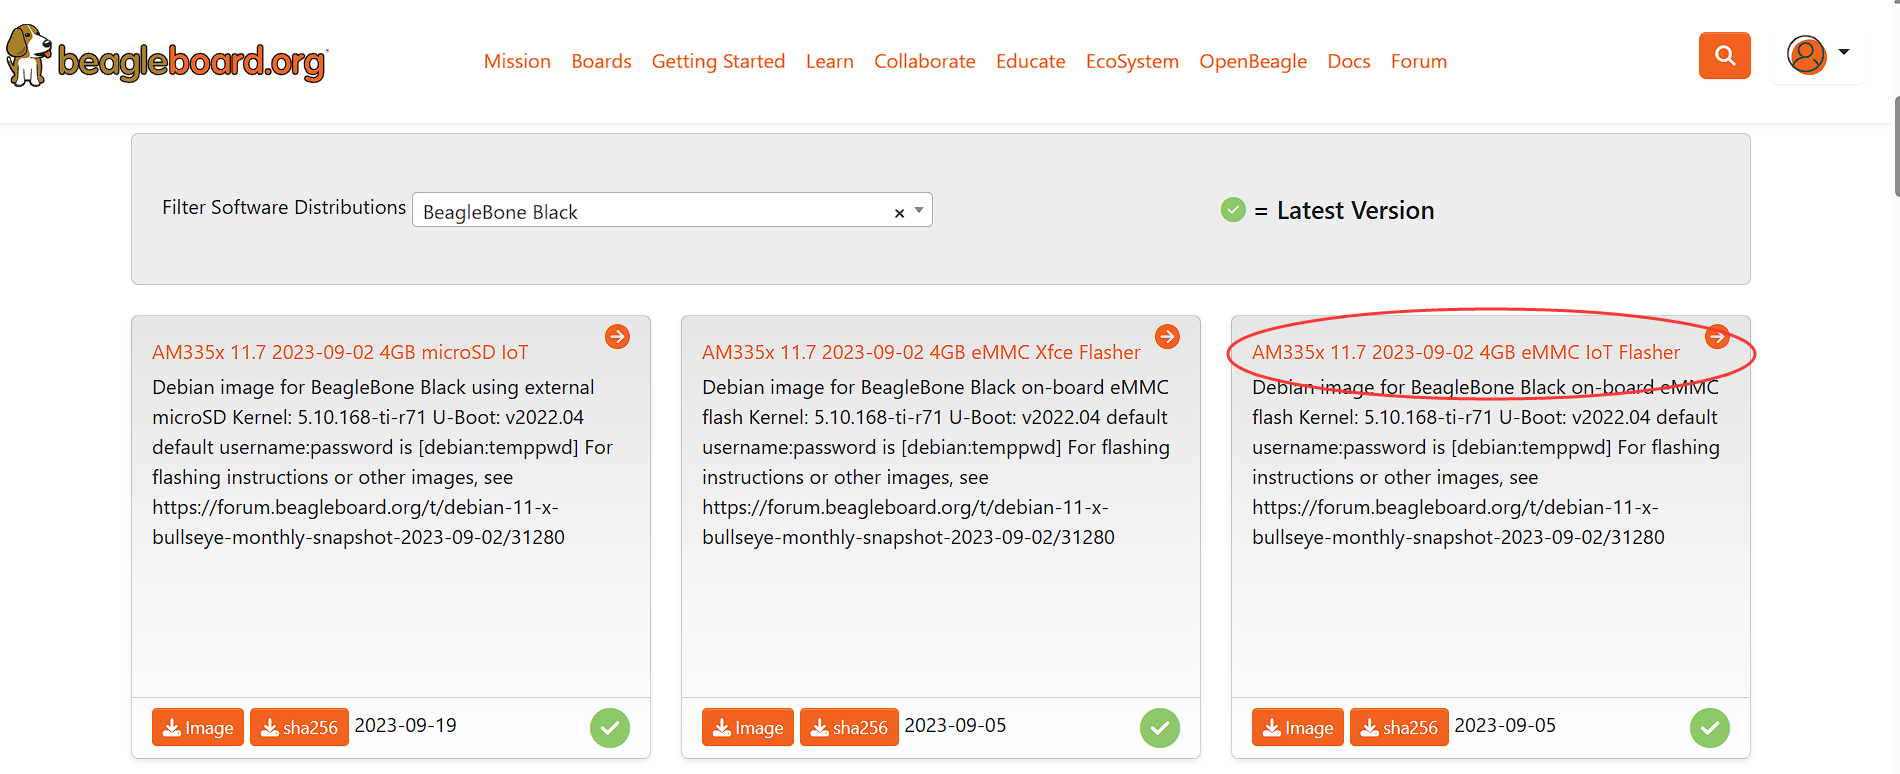Click the Latest Version legend checkmark
This screenshot has height=774, width=1900.
tap(1233, 210)
